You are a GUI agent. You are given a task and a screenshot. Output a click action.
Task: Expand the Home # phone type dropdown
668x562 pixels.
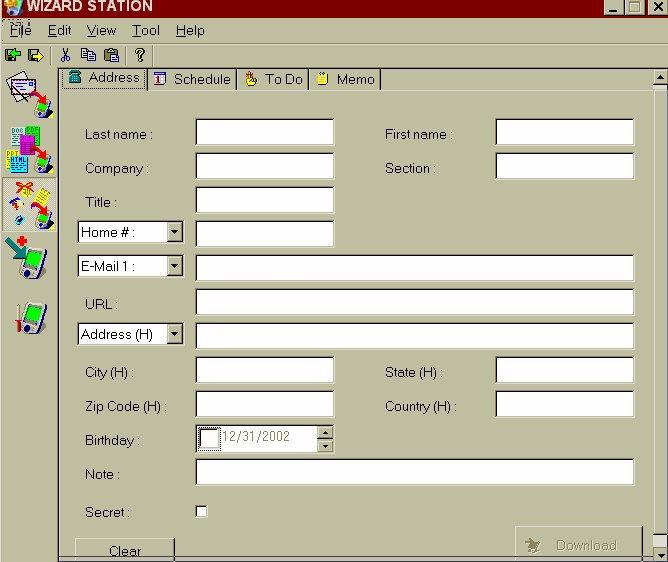pyautogui.click(x=175, y=232)
